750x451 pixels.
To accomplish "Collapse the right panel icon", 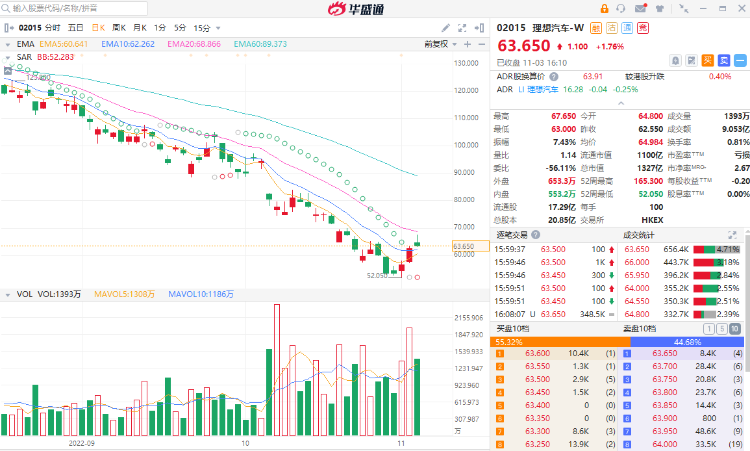I will coord(479,28).
